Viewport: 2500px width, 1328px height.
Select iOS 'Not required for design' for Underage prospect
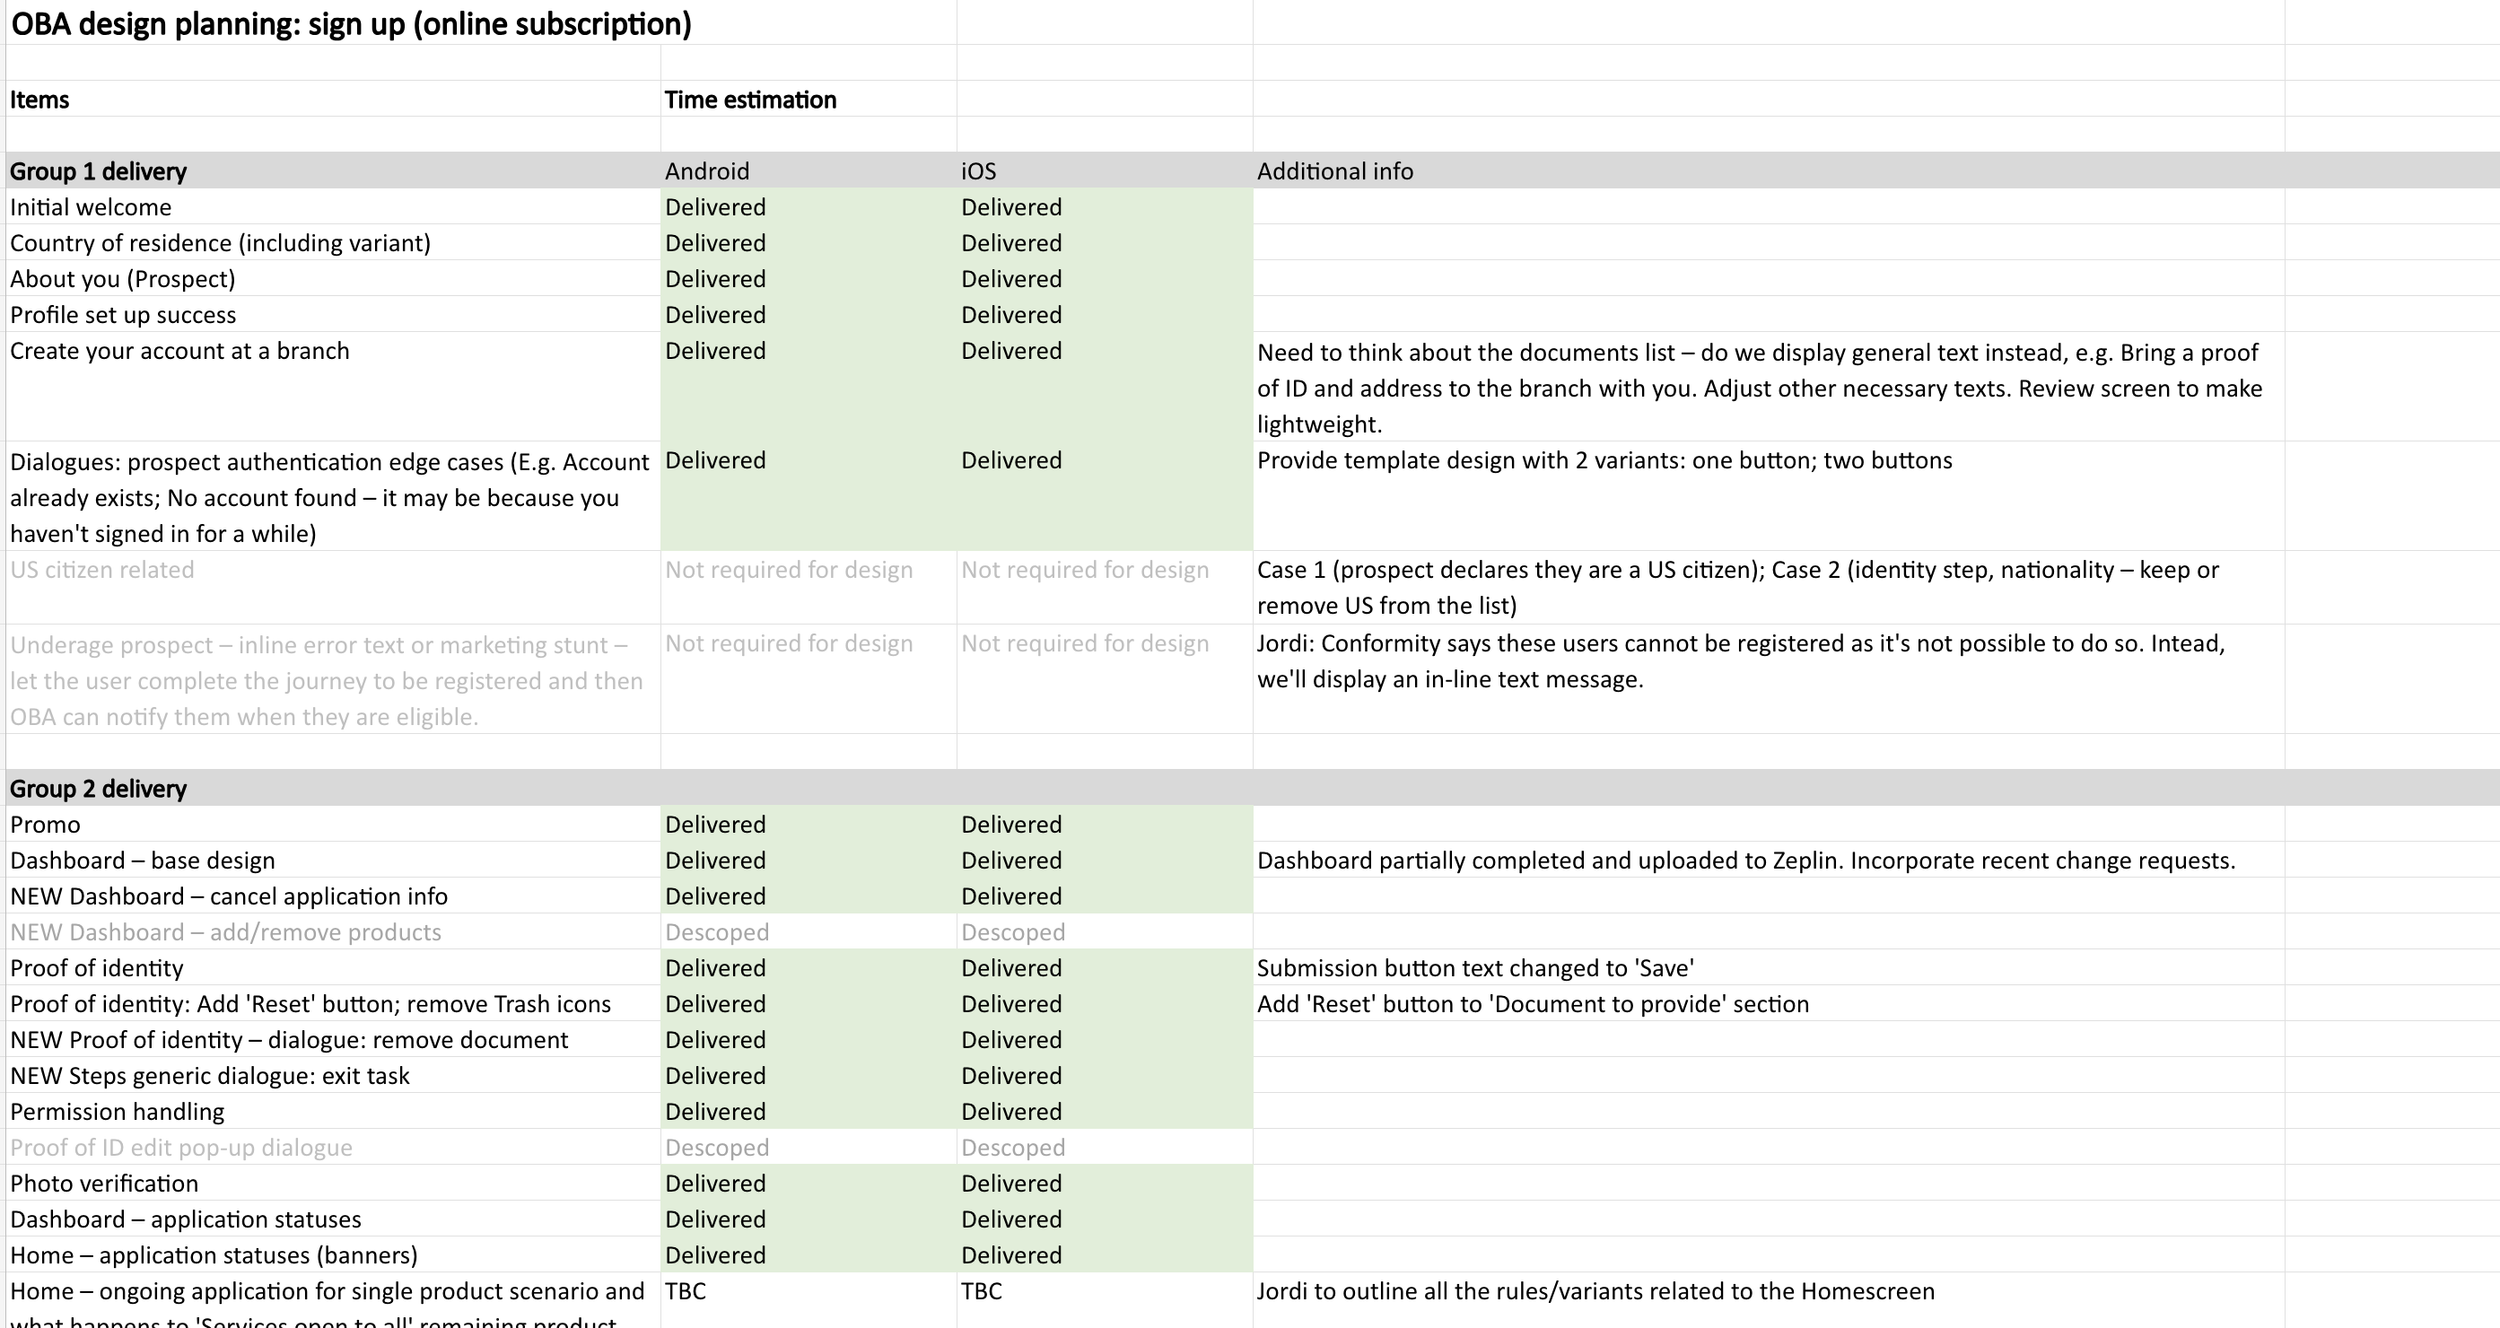coord(1085,644)
